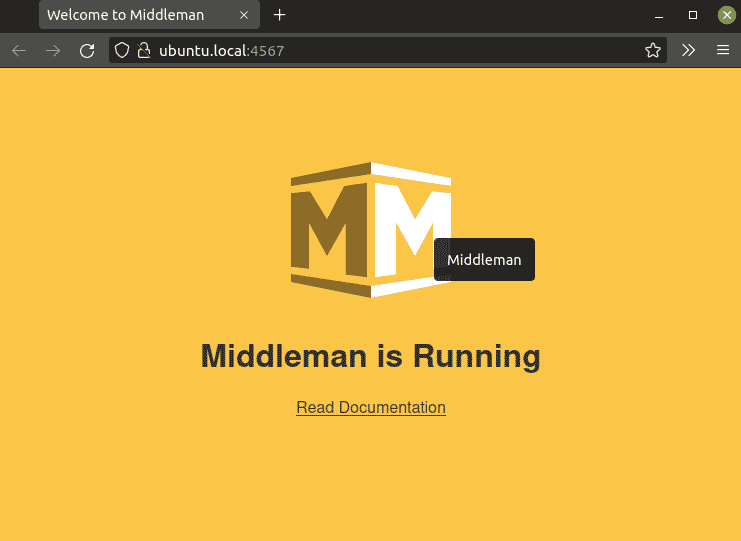
Task: Click the insecure connection padlock icon
Action: coord(144,50)
